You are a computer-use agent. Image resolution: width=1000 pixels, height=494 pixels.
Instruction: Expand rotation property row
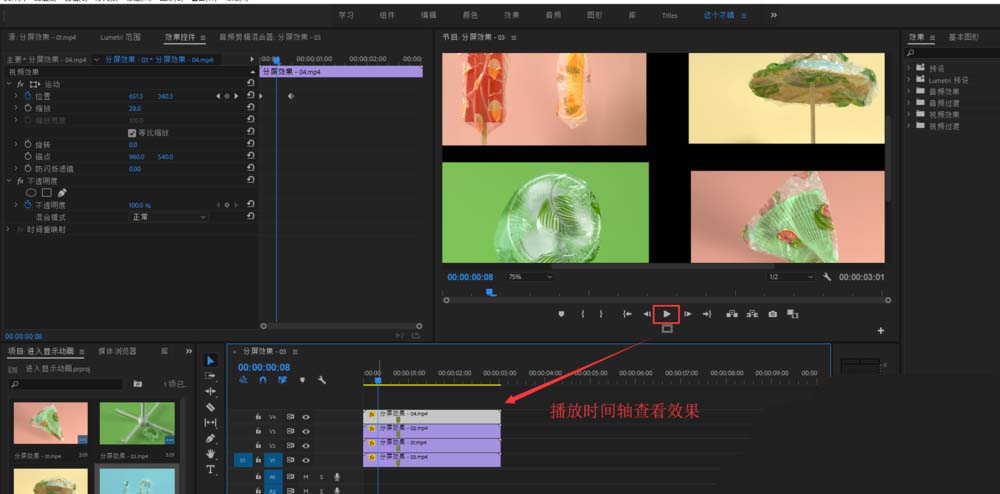pyautogui.click(x=16, y=145)
